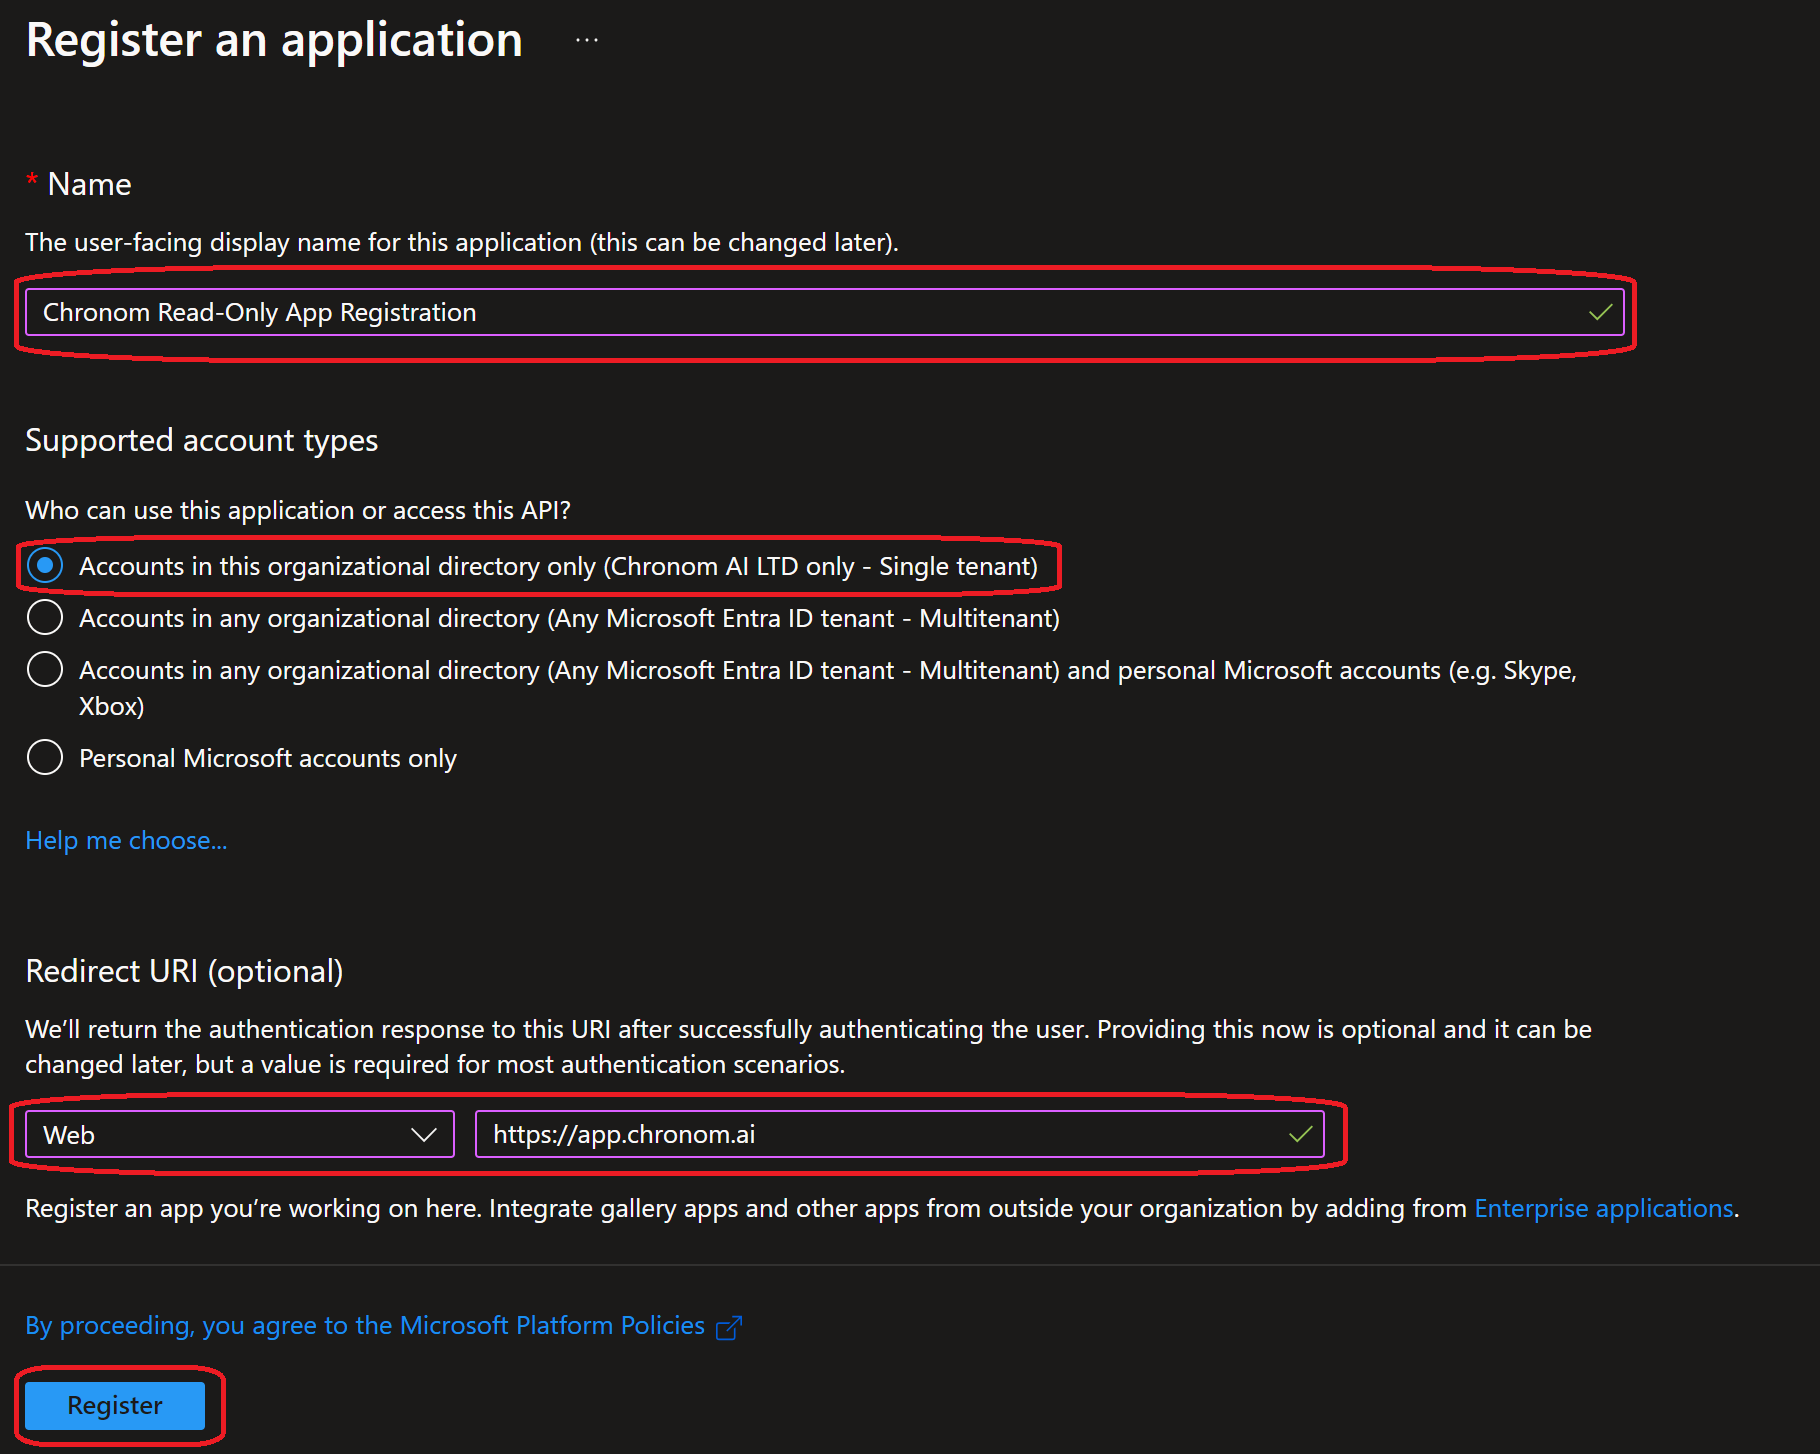Select Multitenant and personal Microsoft accounts option
The width and height of the screenshot is (1820, 1454).
[44, 669]
